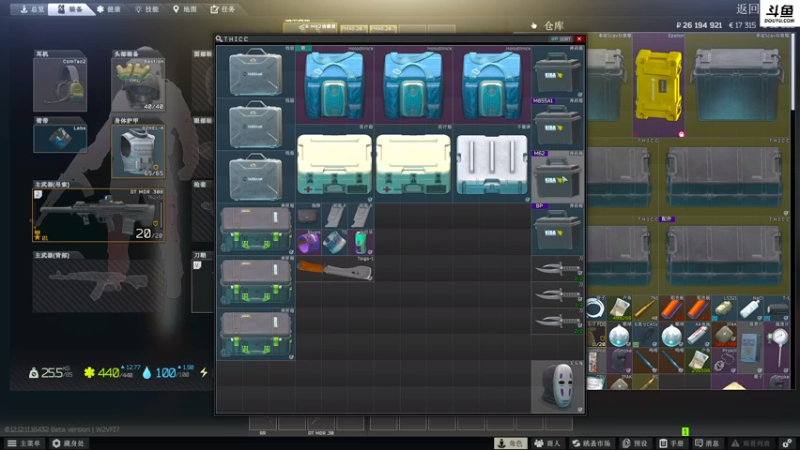Open the 主菜单 main menu
This screenshot has height=450, width=800.
pos(24,443)
